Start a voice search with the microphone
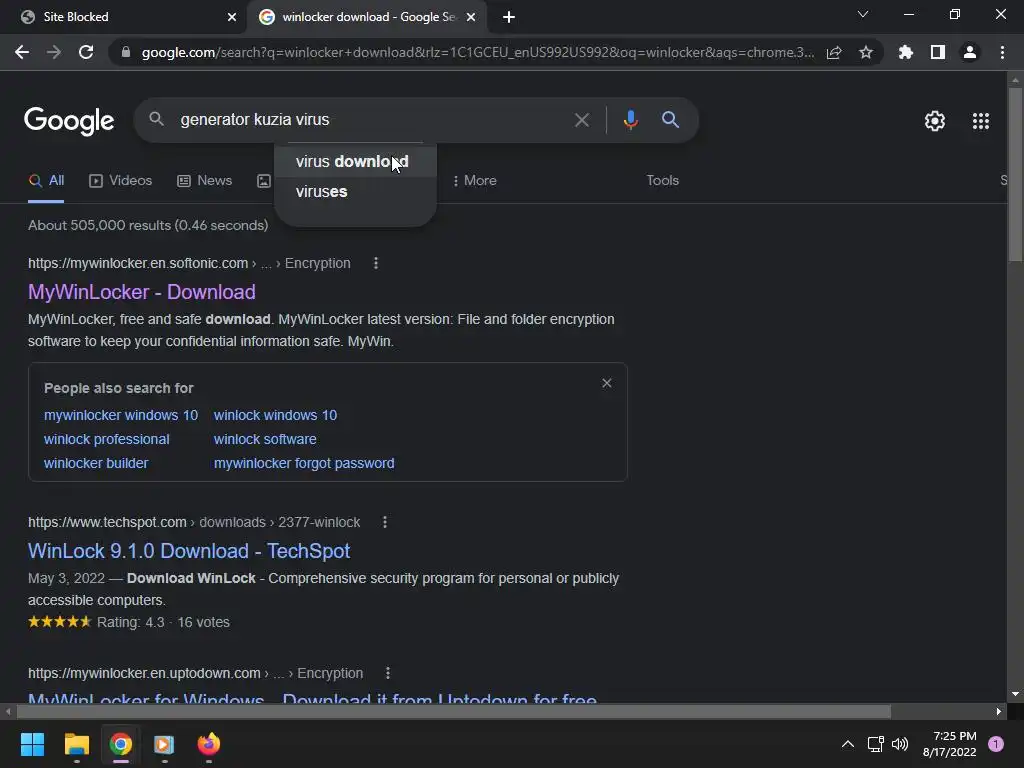The image size is (1024, 768). pos(630,120)
